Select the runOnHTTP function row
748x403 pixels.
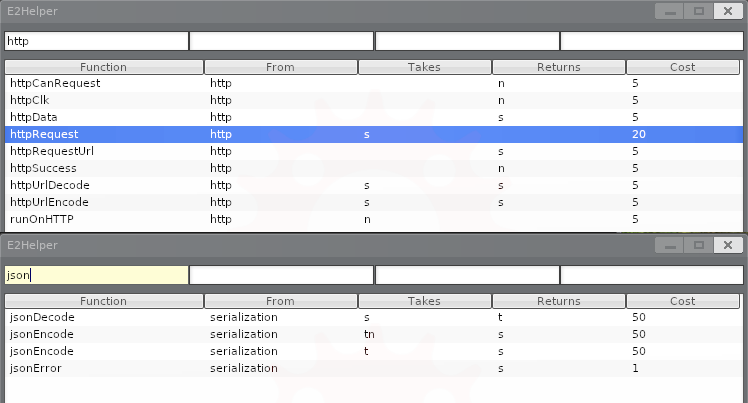coord(374,219)
